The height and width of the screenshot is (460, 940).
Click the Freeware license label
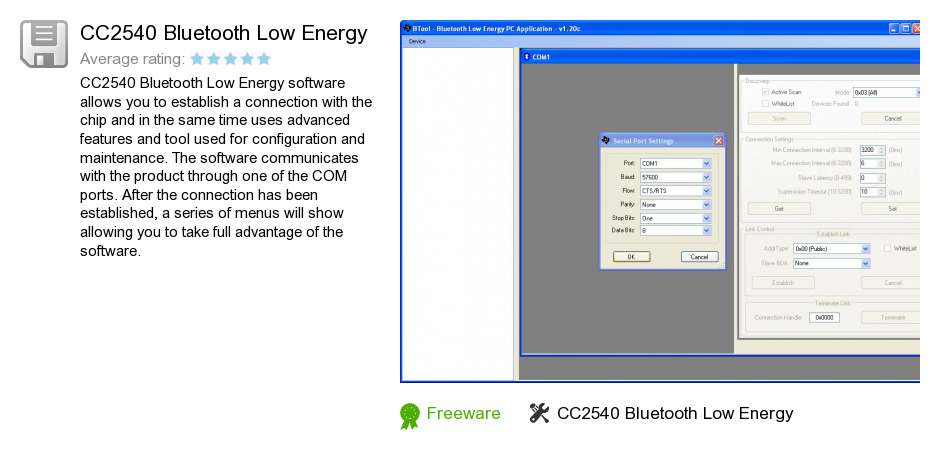coord(463,413)
